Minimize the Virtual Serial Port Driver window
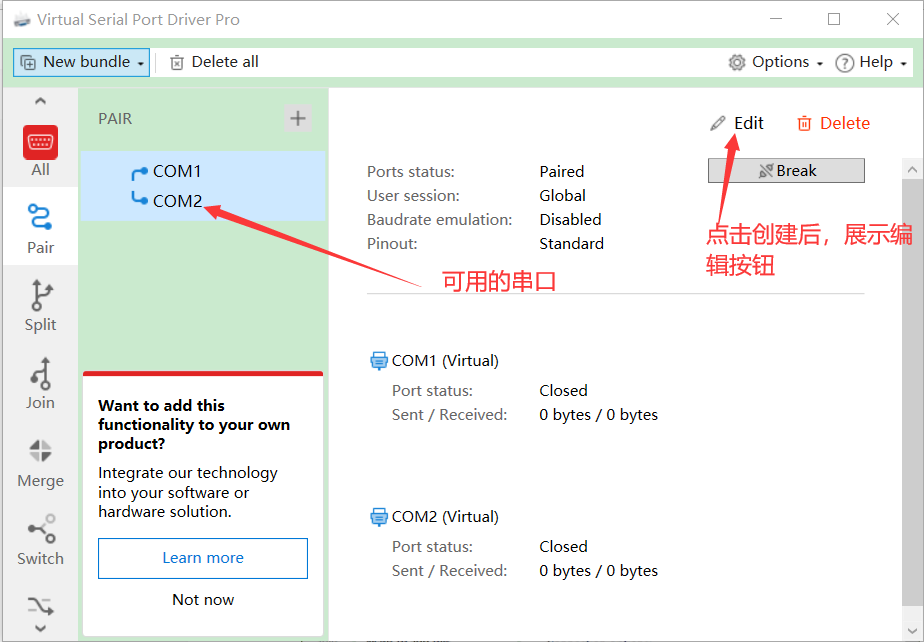 coord(776,19)
